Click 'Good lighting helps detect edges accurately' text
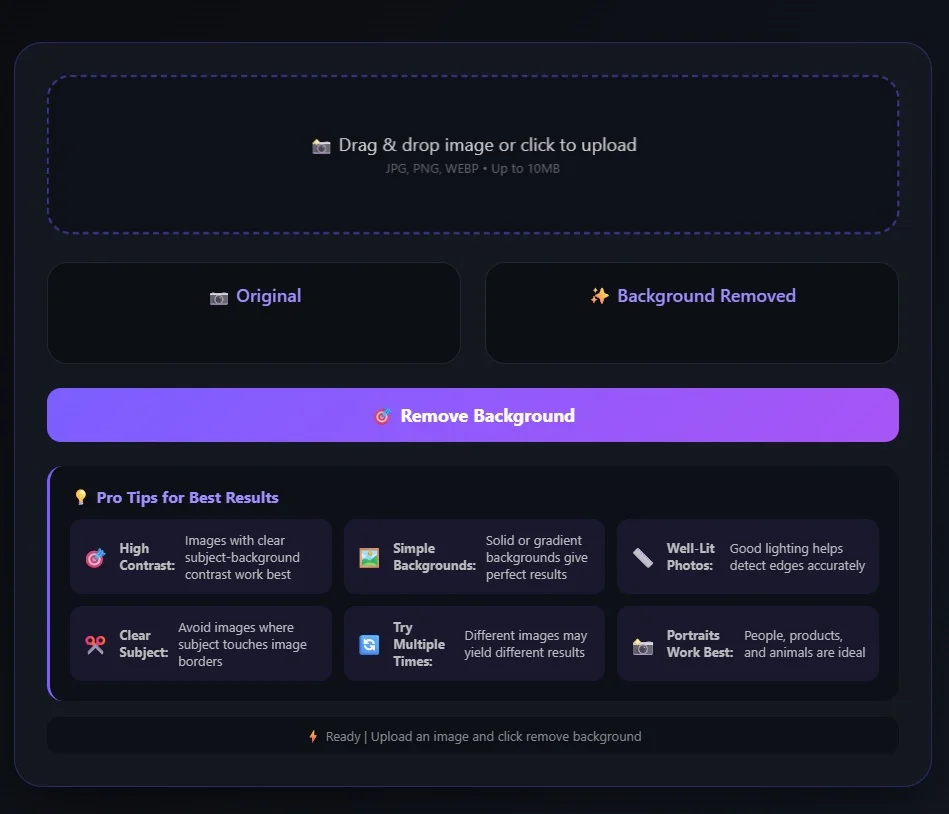The image size is (949, 814). pyautogui.click(x=797, y=557)
